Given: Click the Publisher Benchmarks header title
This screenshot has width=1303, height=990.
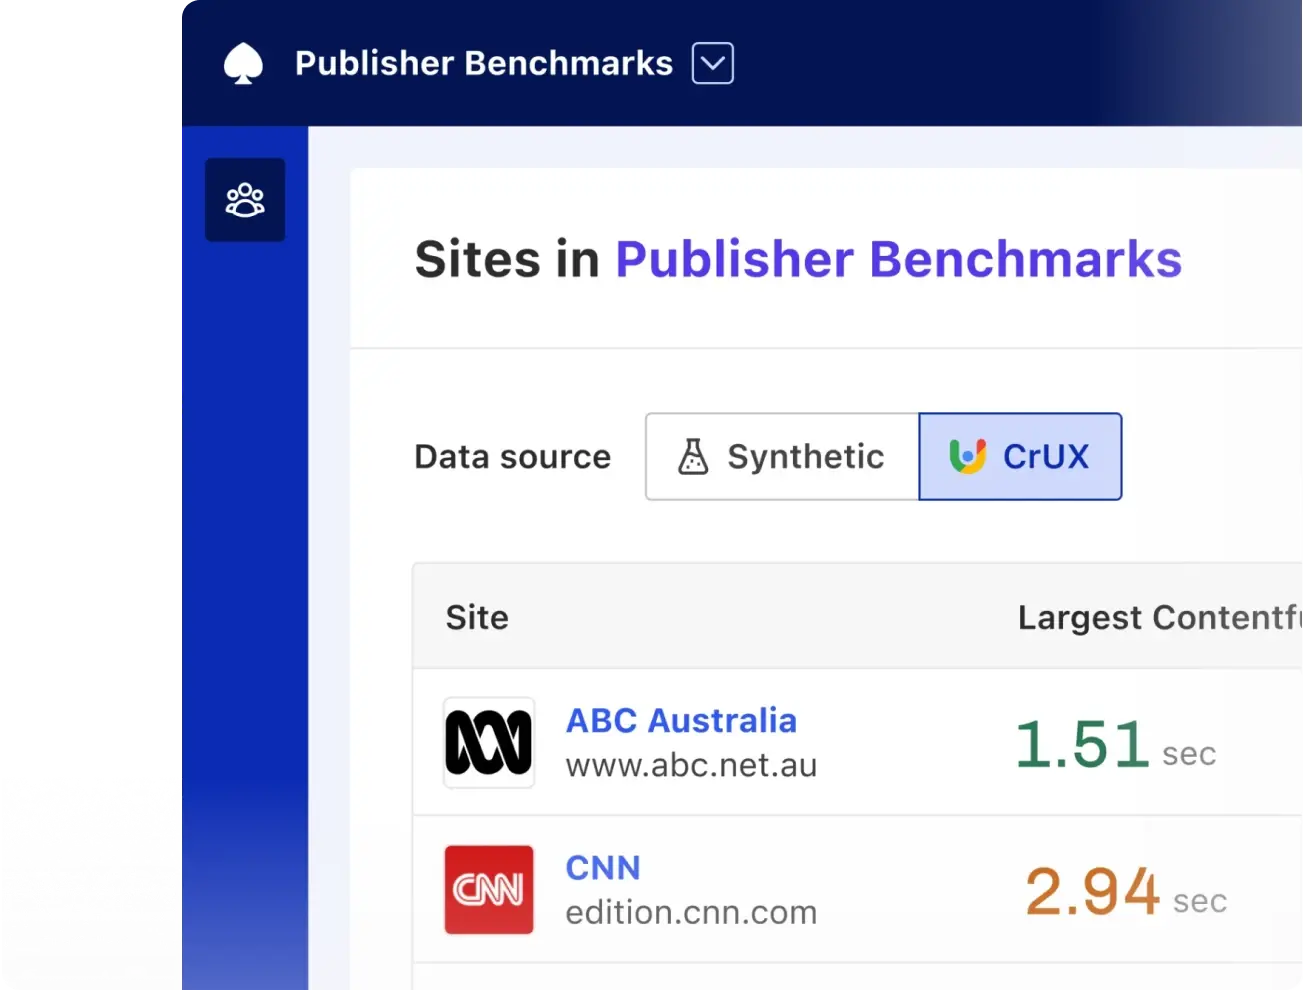Looking at the screenshot, I should pyautogui.click(x=483, y=62).
